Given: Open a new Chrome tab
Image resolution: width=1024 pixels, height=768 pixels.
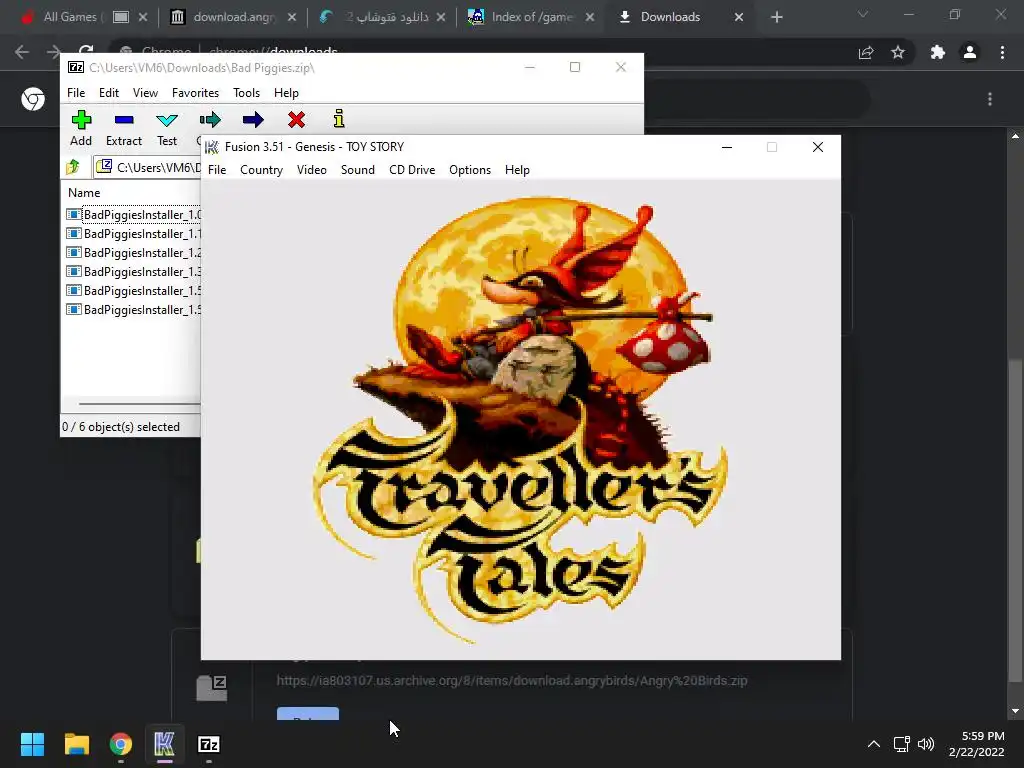Looking at the screenshot, I should 776,17.
